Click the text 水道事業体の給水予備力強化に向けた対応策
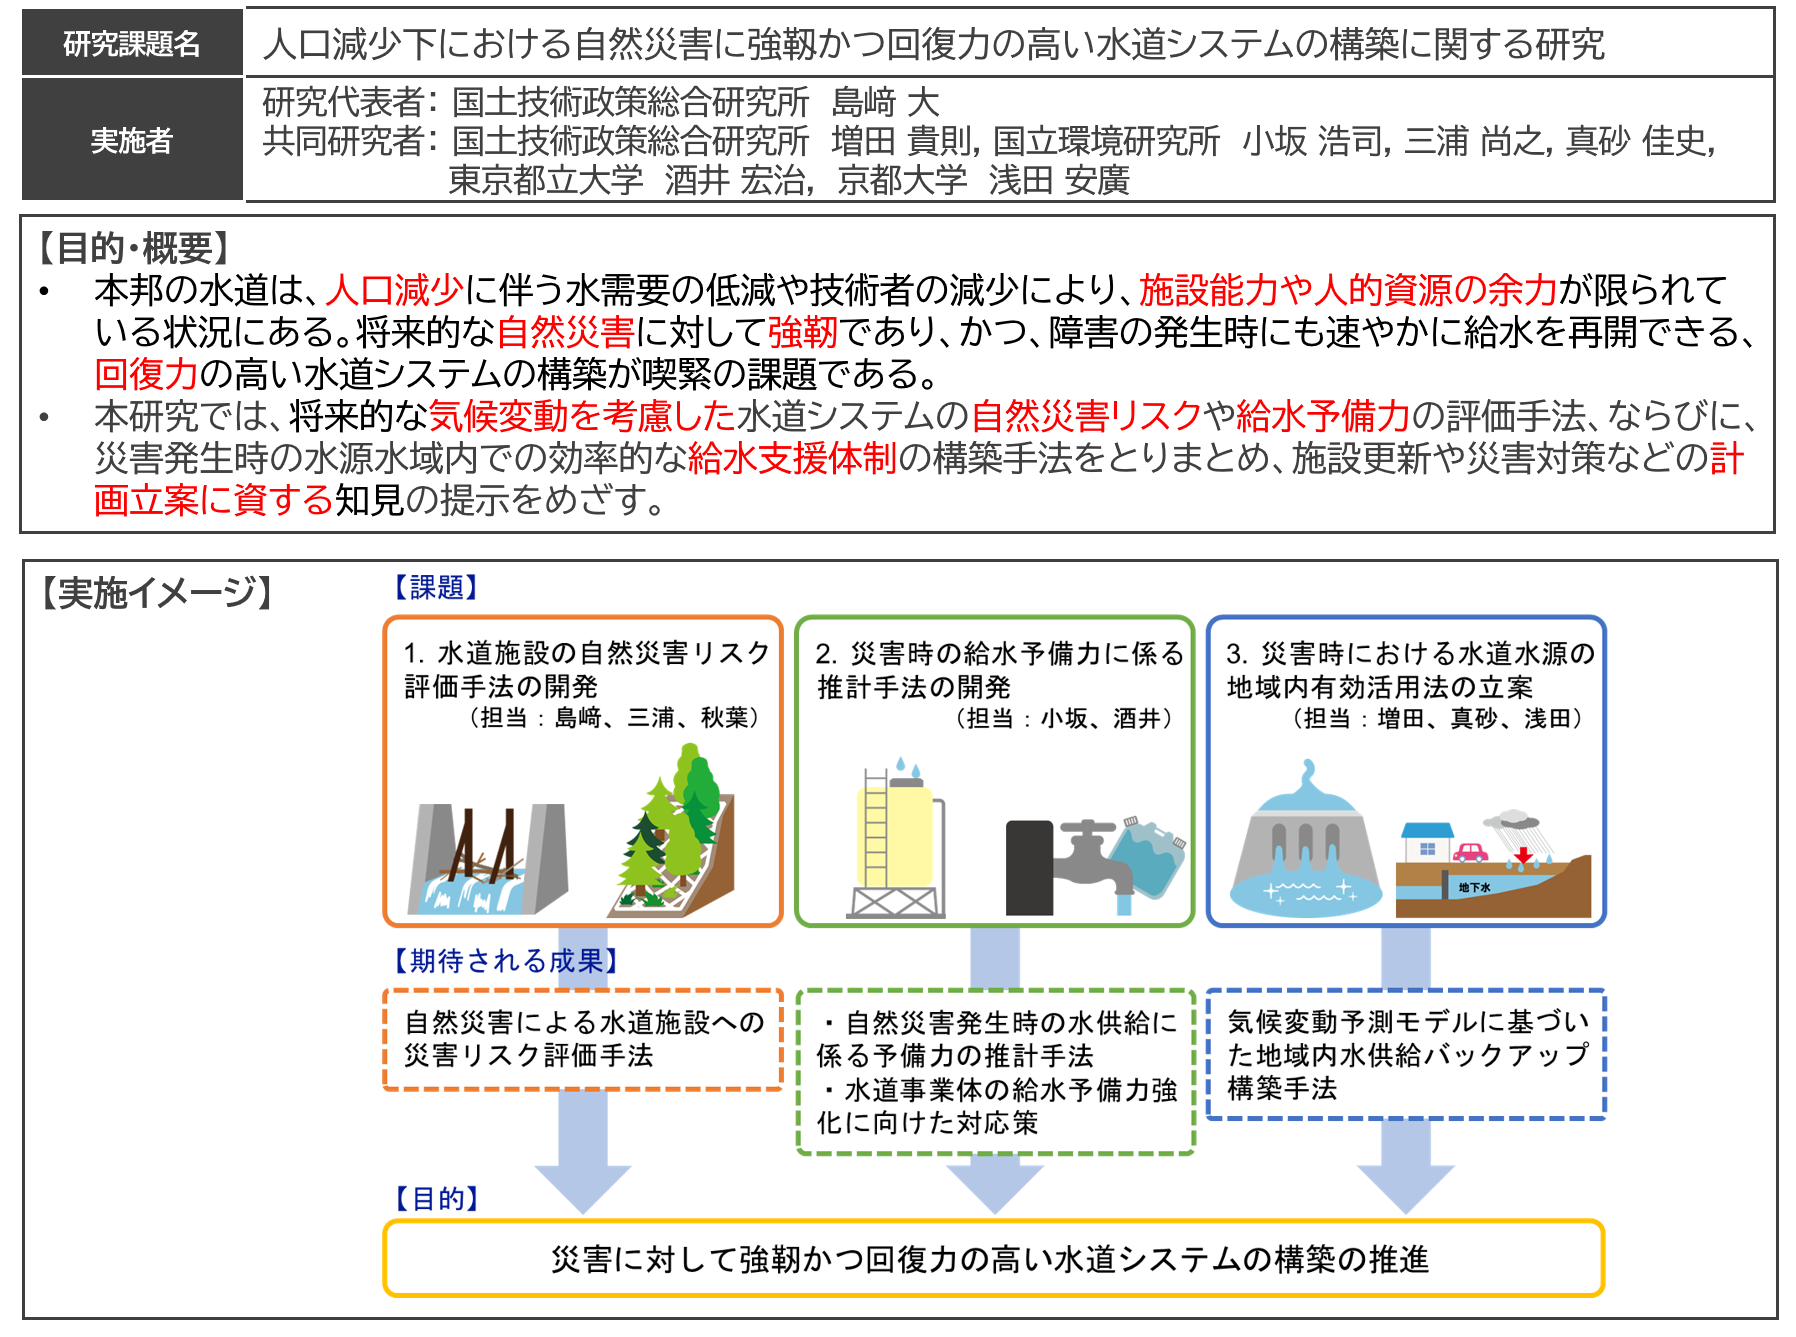This screenshot has width=1796, height=1337. coord(997,1106)
